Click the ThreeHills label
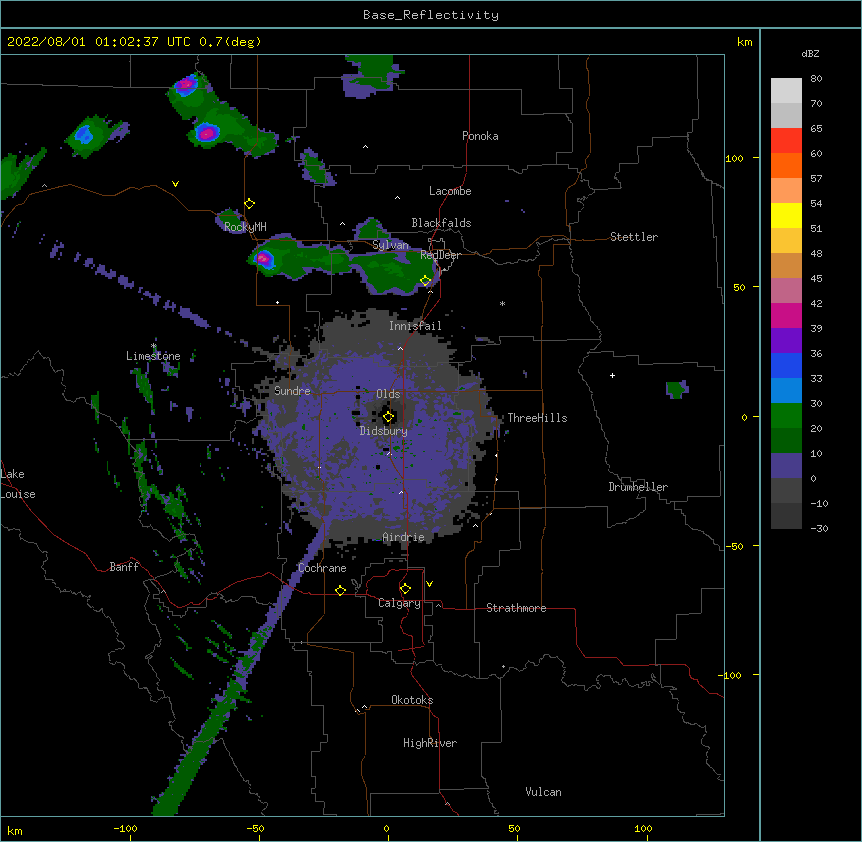862x842 pixels. [537, 418]
